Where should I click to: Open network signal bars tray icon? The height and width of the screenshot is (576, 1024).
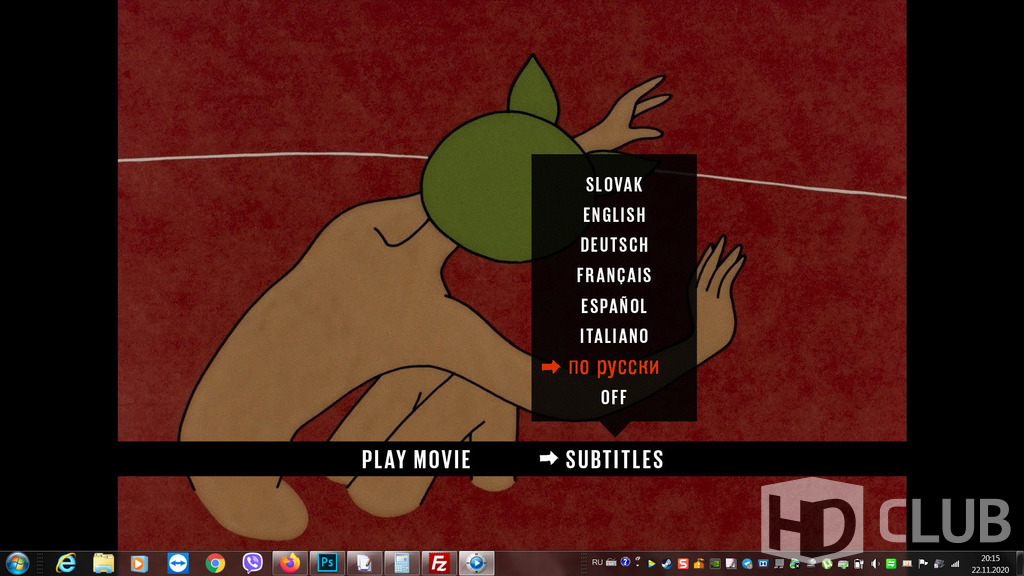click(955, 564)
